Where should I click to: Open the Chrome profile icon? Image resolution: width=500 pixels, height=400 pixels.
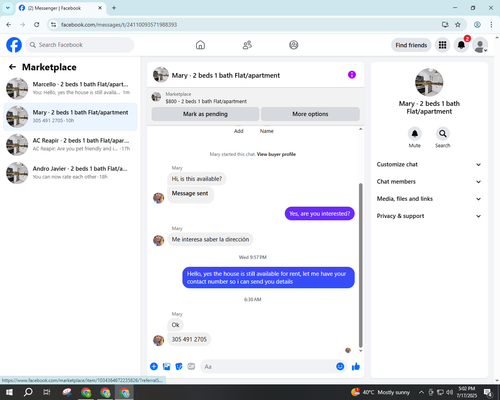click(477, 25)
